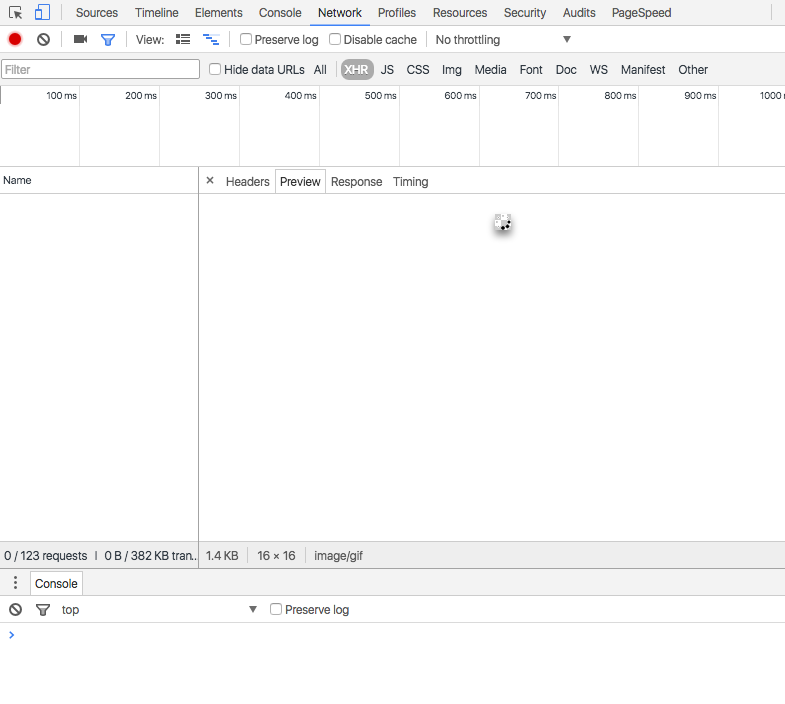Toggle the network filter funnel icon
Image resolution: width=785 pixels, height=704 pixels.
[x=108, y=39]
